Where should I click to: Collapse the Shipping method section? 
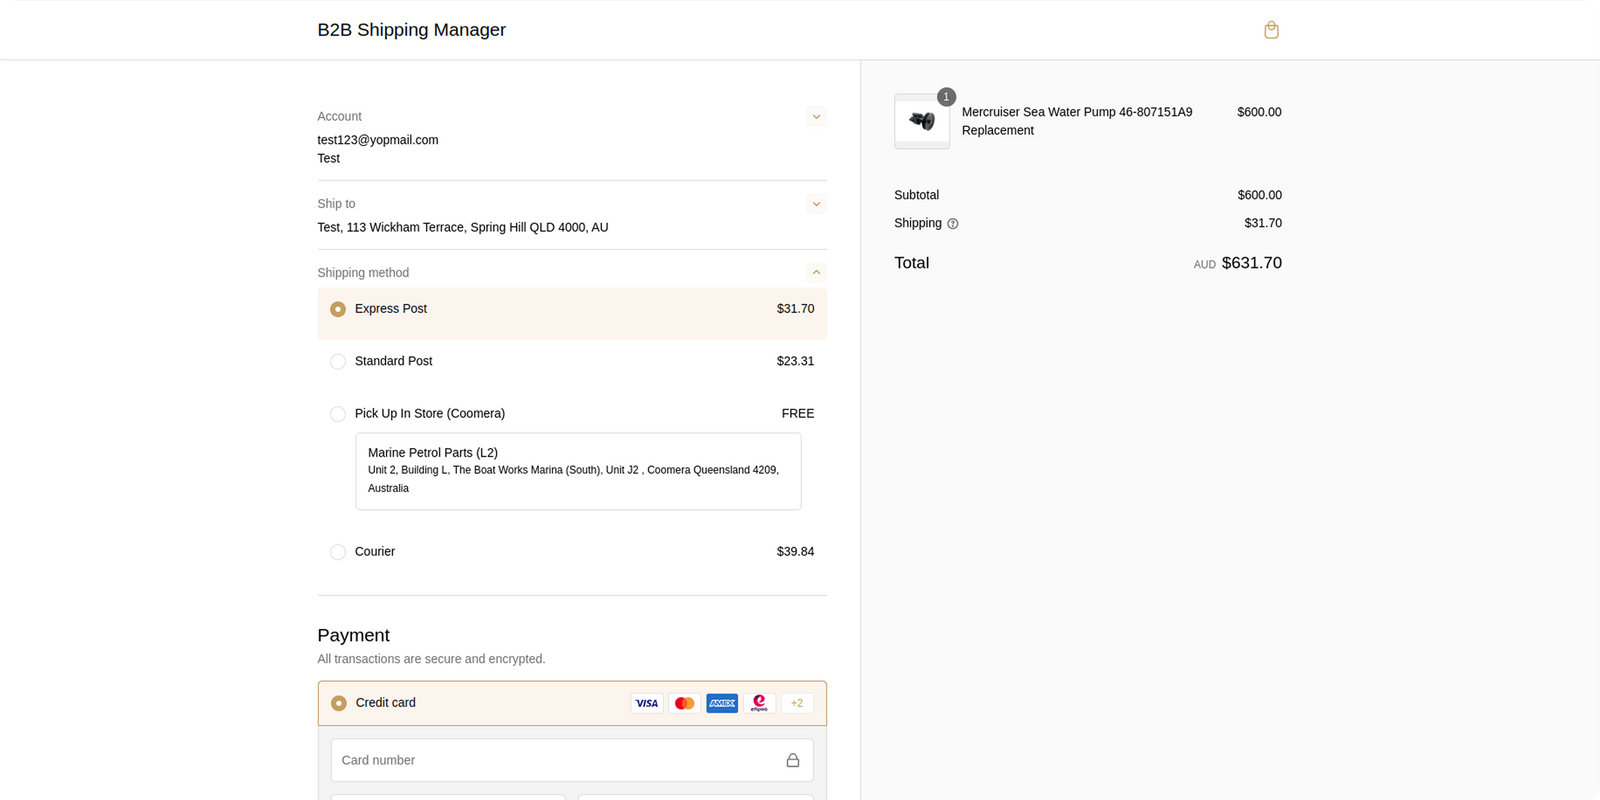point(816,273)
